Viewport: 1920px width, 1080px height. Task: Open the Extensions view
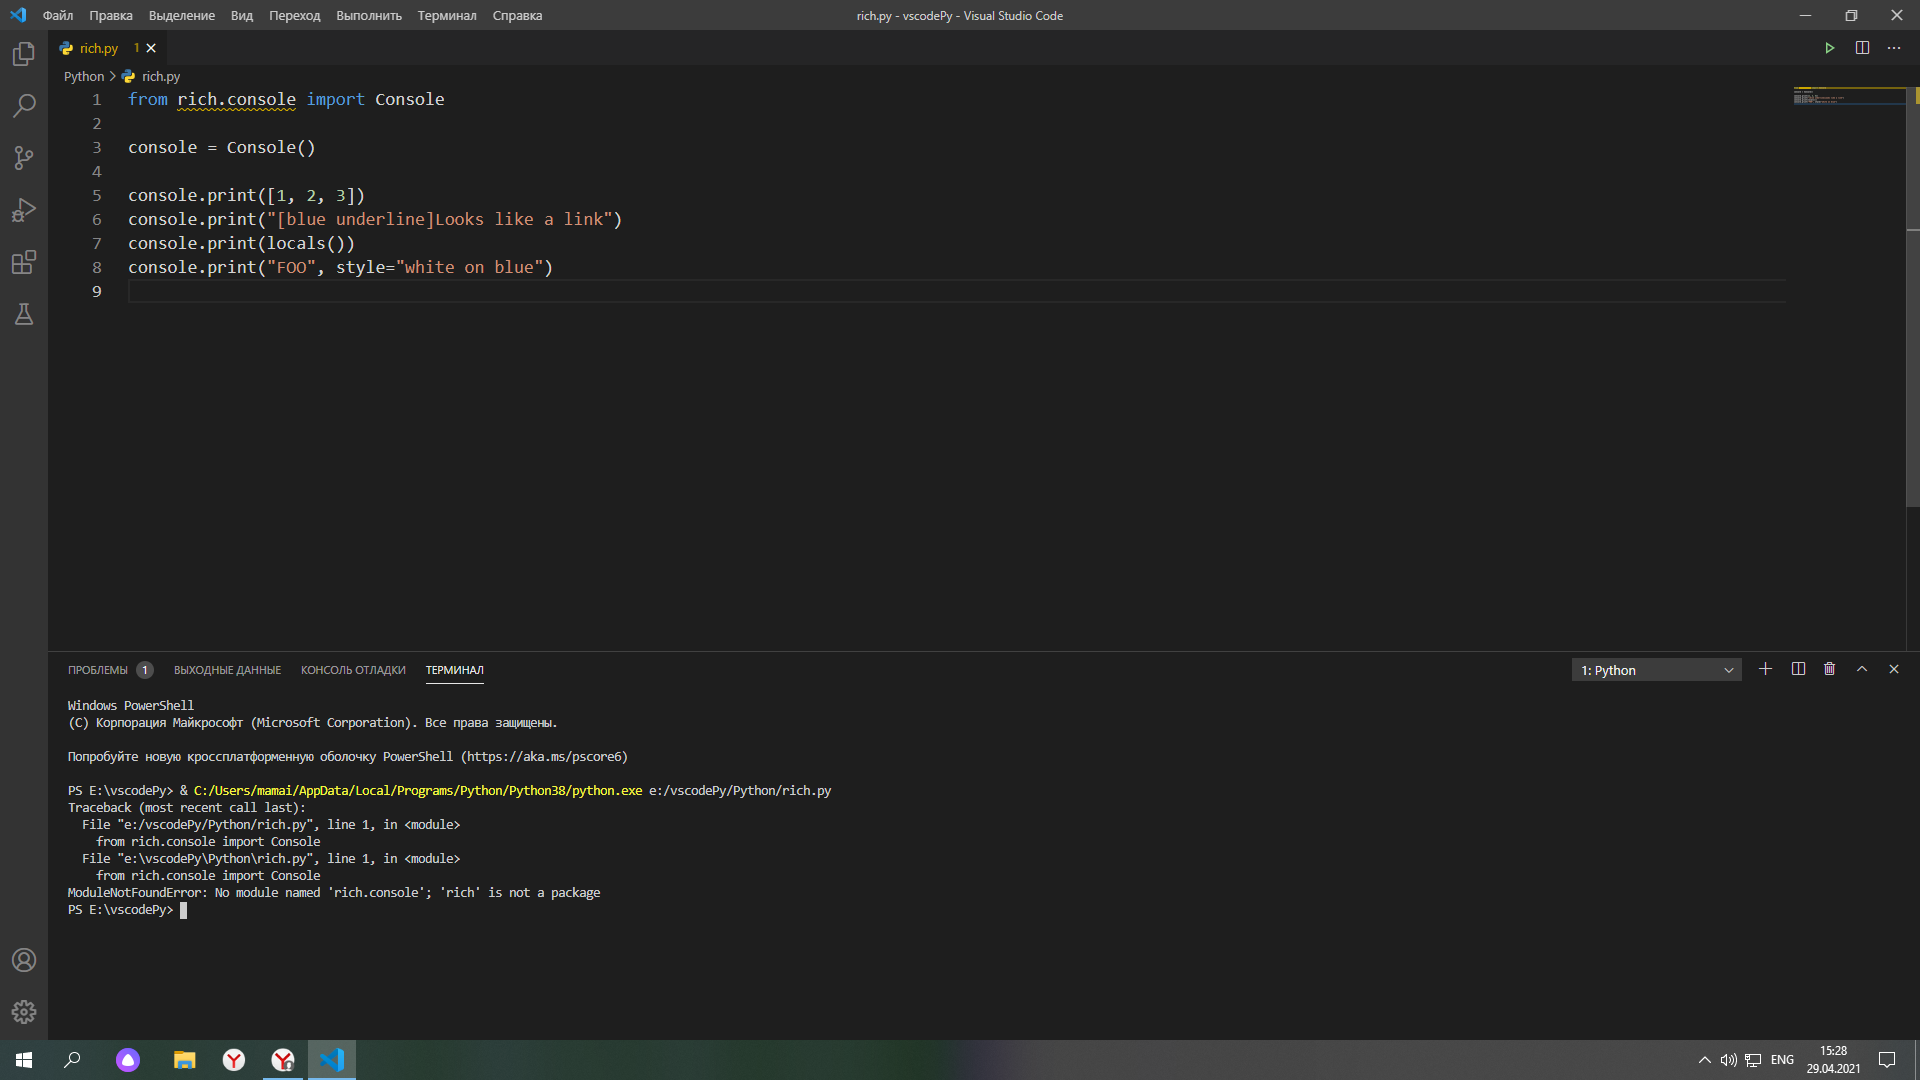24,262
